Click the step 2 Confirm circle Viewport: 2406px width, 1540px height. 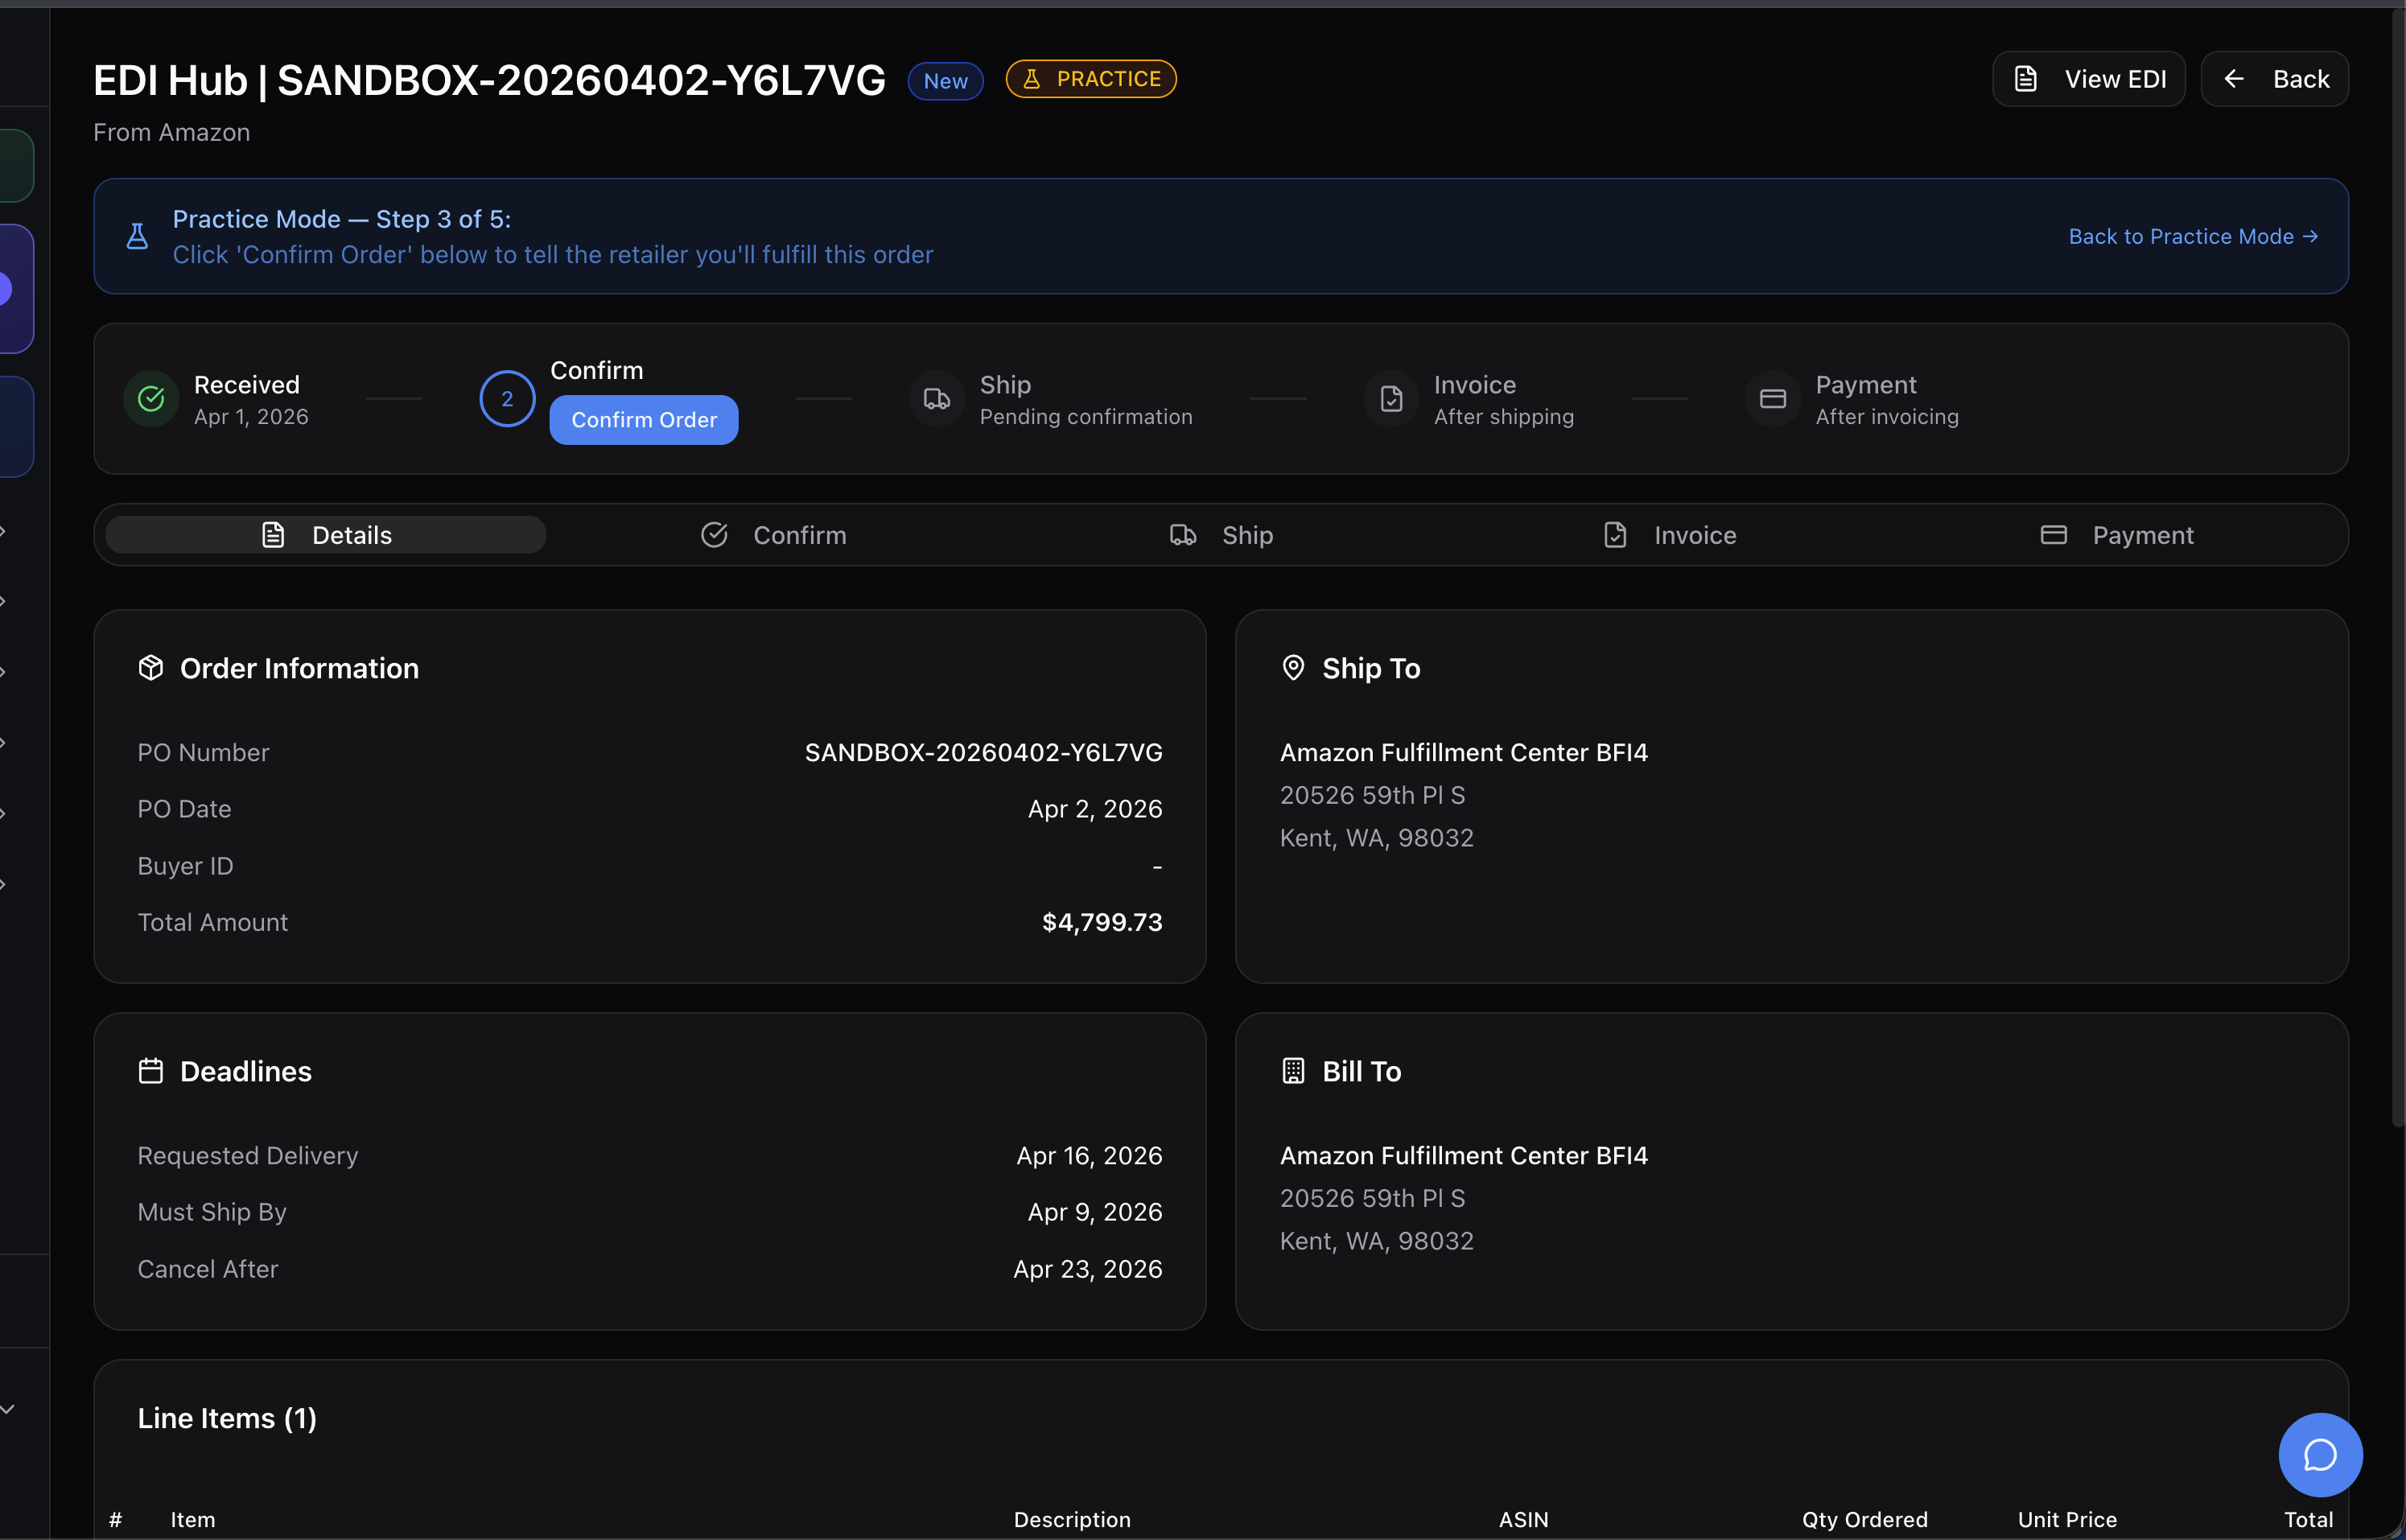(x=507, y=399)
